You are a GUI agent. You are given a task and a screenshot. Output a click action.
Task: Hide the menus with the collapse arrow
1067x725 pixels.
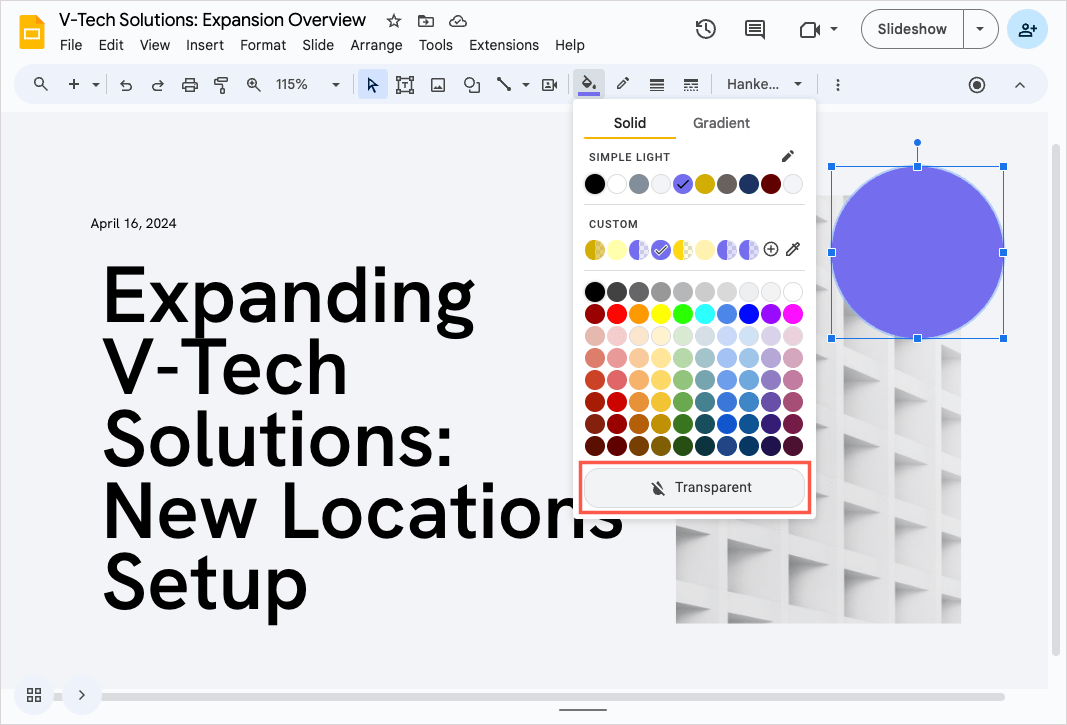click(x=1020, y=85)
